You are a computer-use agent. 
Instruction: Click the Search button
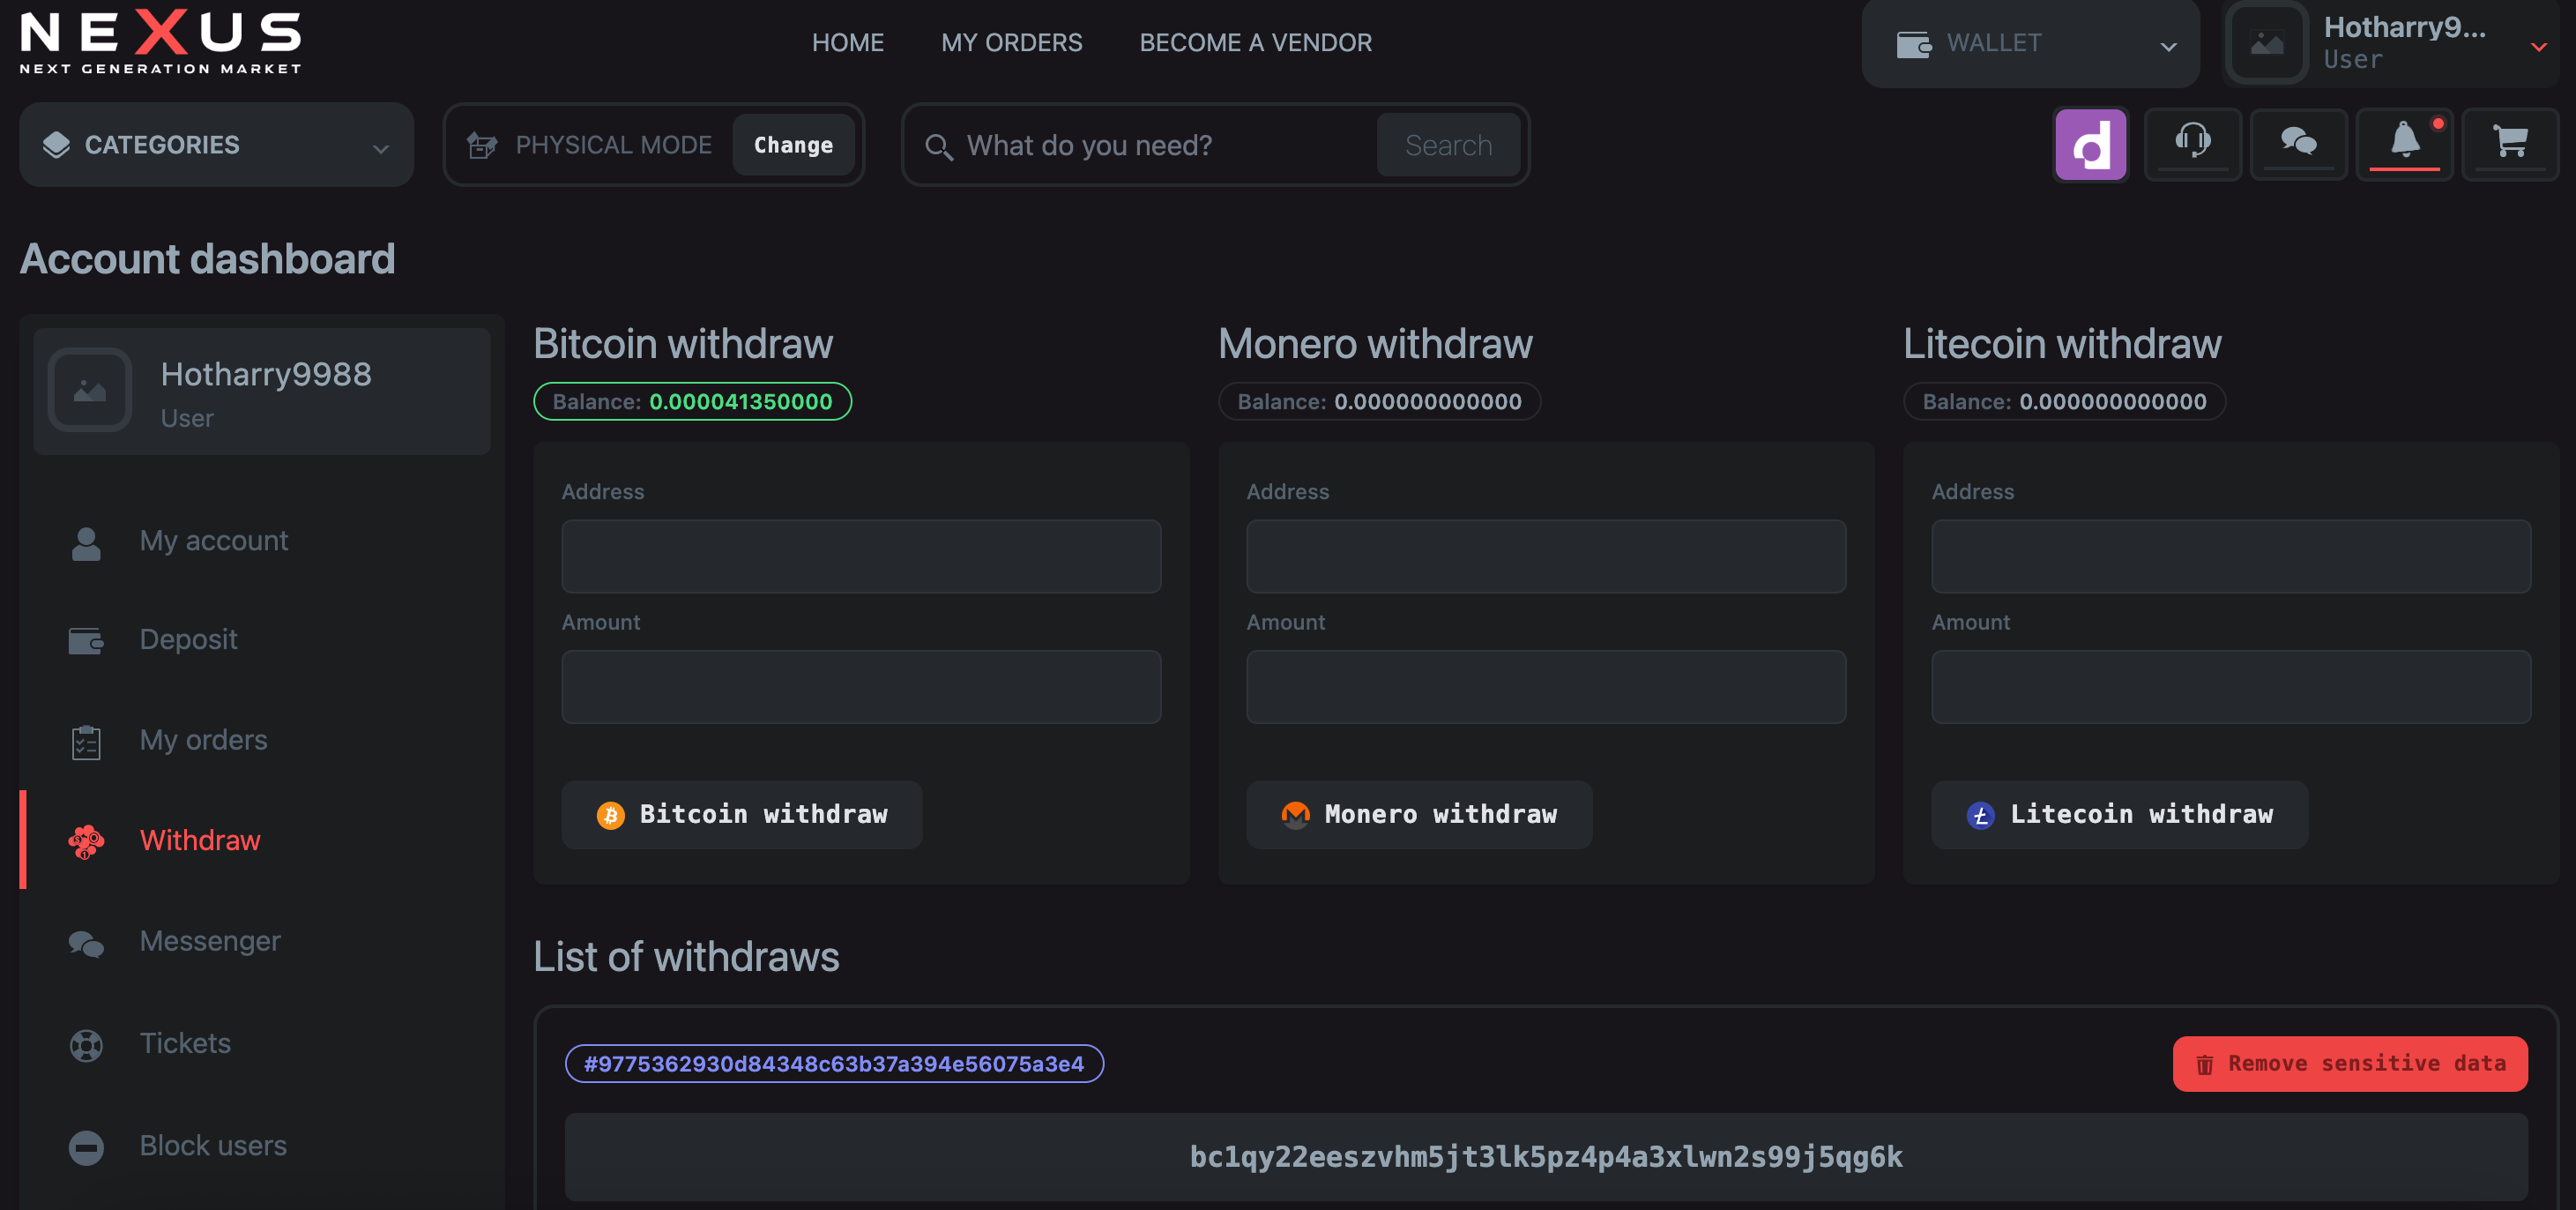1448,145
